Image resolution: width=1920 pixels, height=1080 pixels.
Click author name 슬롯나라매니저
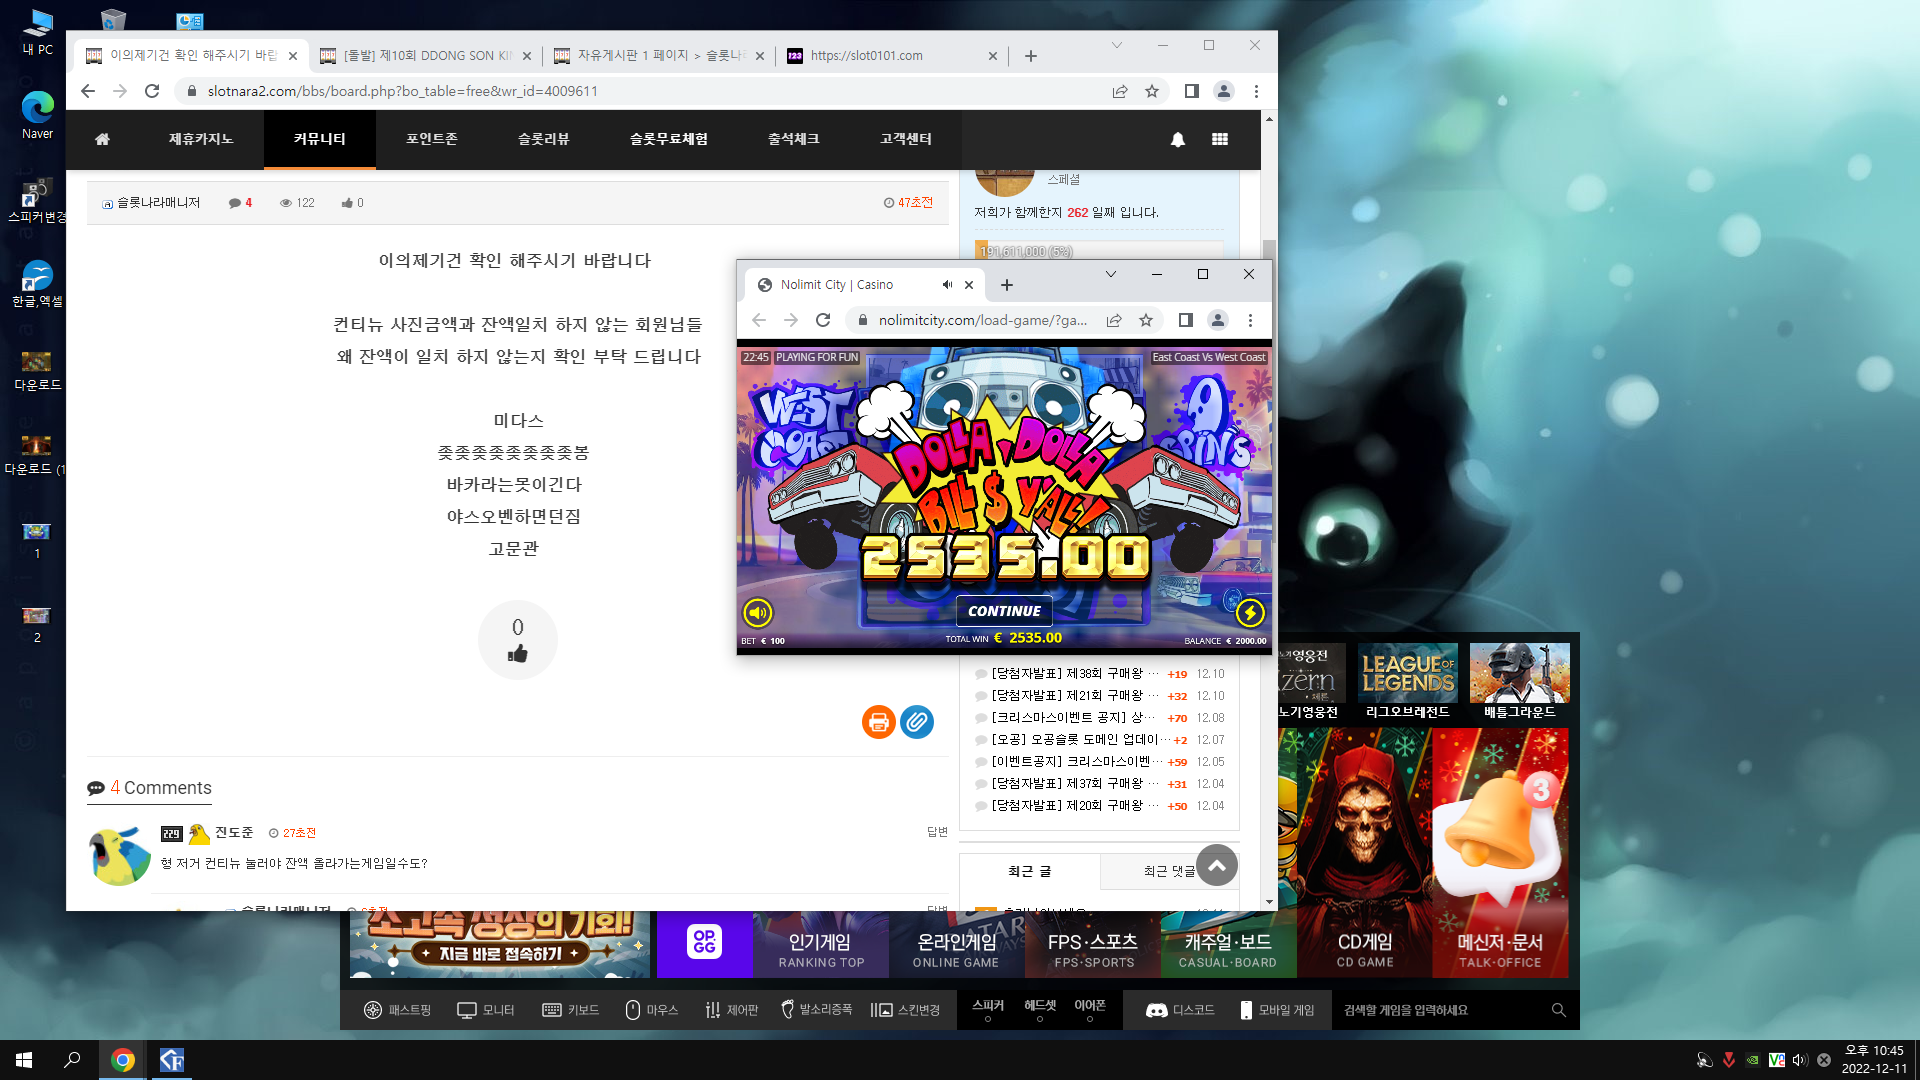(158, 203)
